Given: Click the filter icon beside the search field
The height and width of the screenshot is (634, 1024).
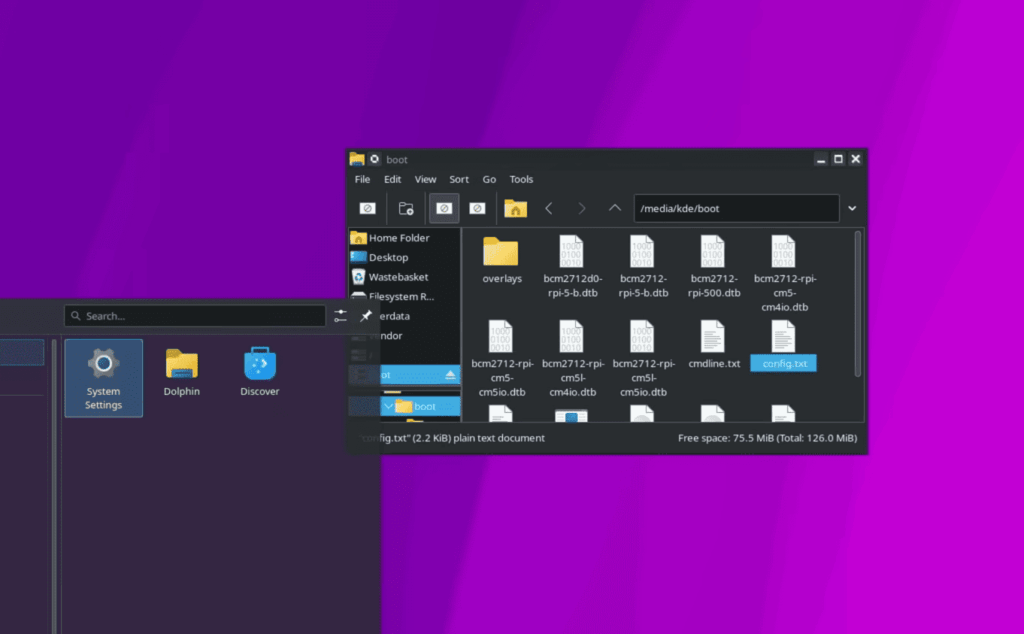Looking at the screenshot, I should coord(340,315).
